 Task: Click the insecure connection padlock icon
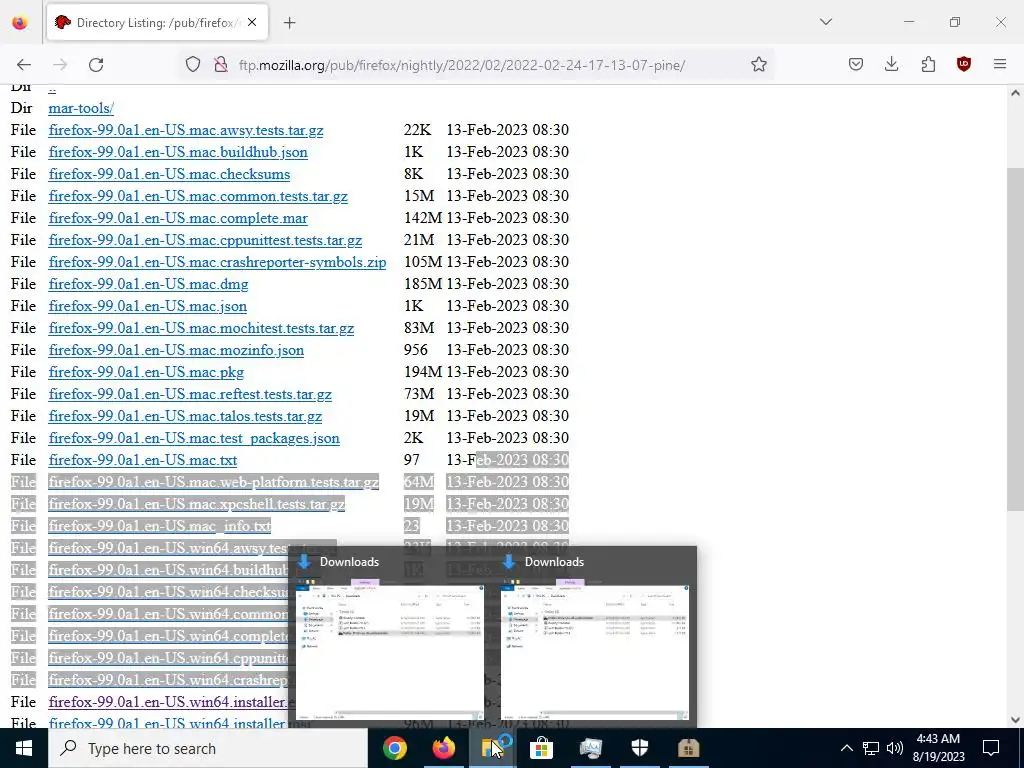point(221,64)
